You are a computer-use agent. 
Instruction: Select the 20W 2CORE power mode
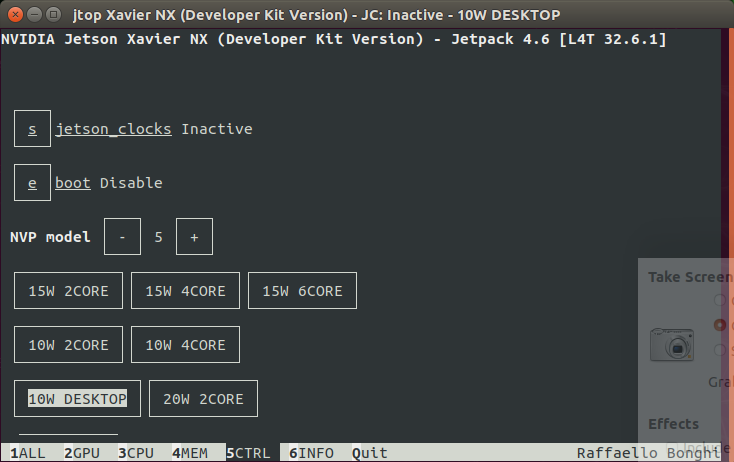[x=203, y=398]
